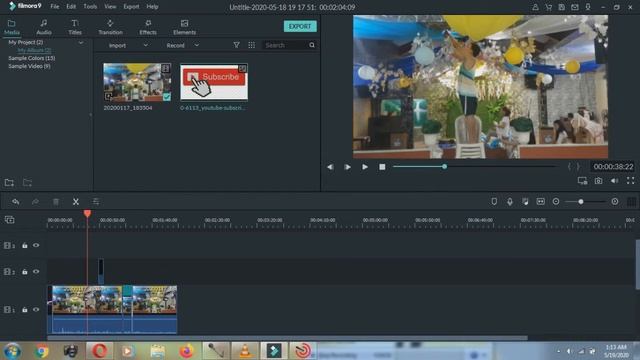Play frame-by-frame forward button

(x=347, y=167)
